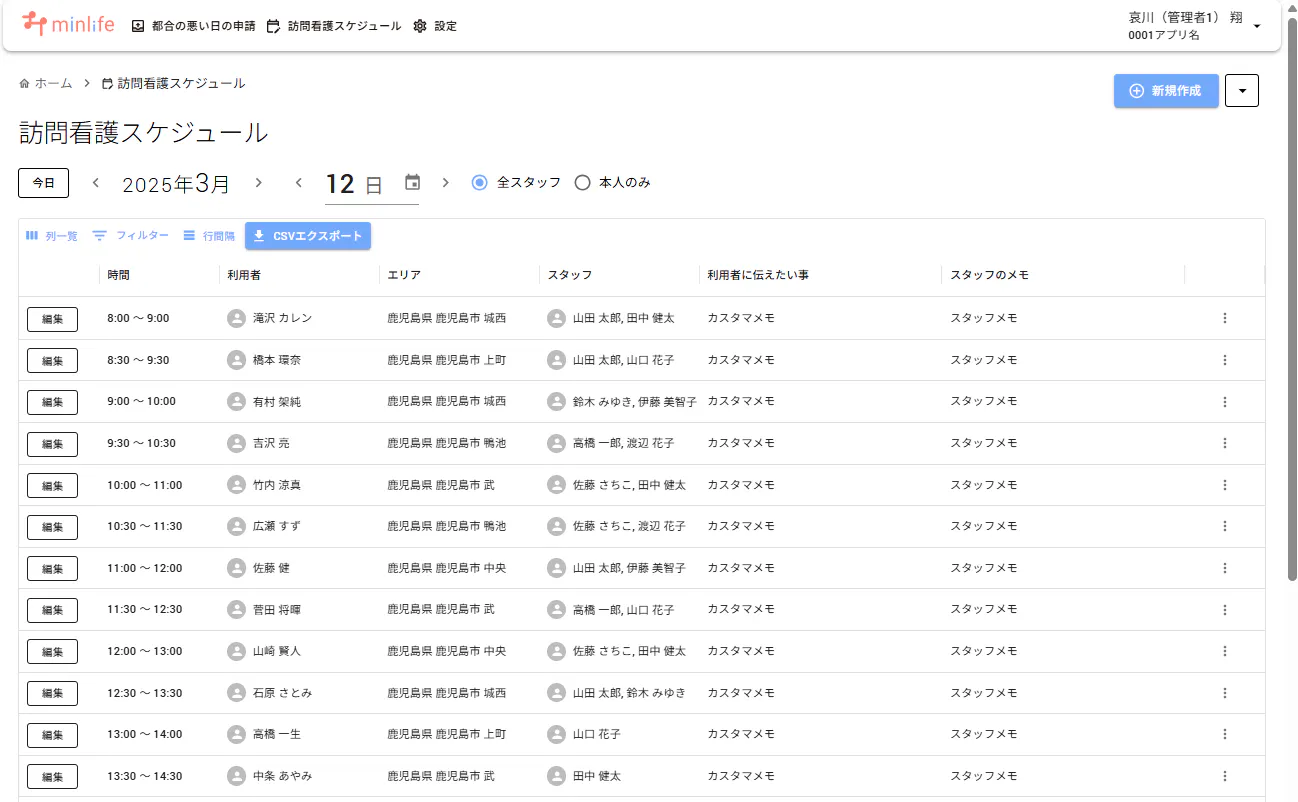
Task: Open the calendar date picker icon
Action: [412, 182]
